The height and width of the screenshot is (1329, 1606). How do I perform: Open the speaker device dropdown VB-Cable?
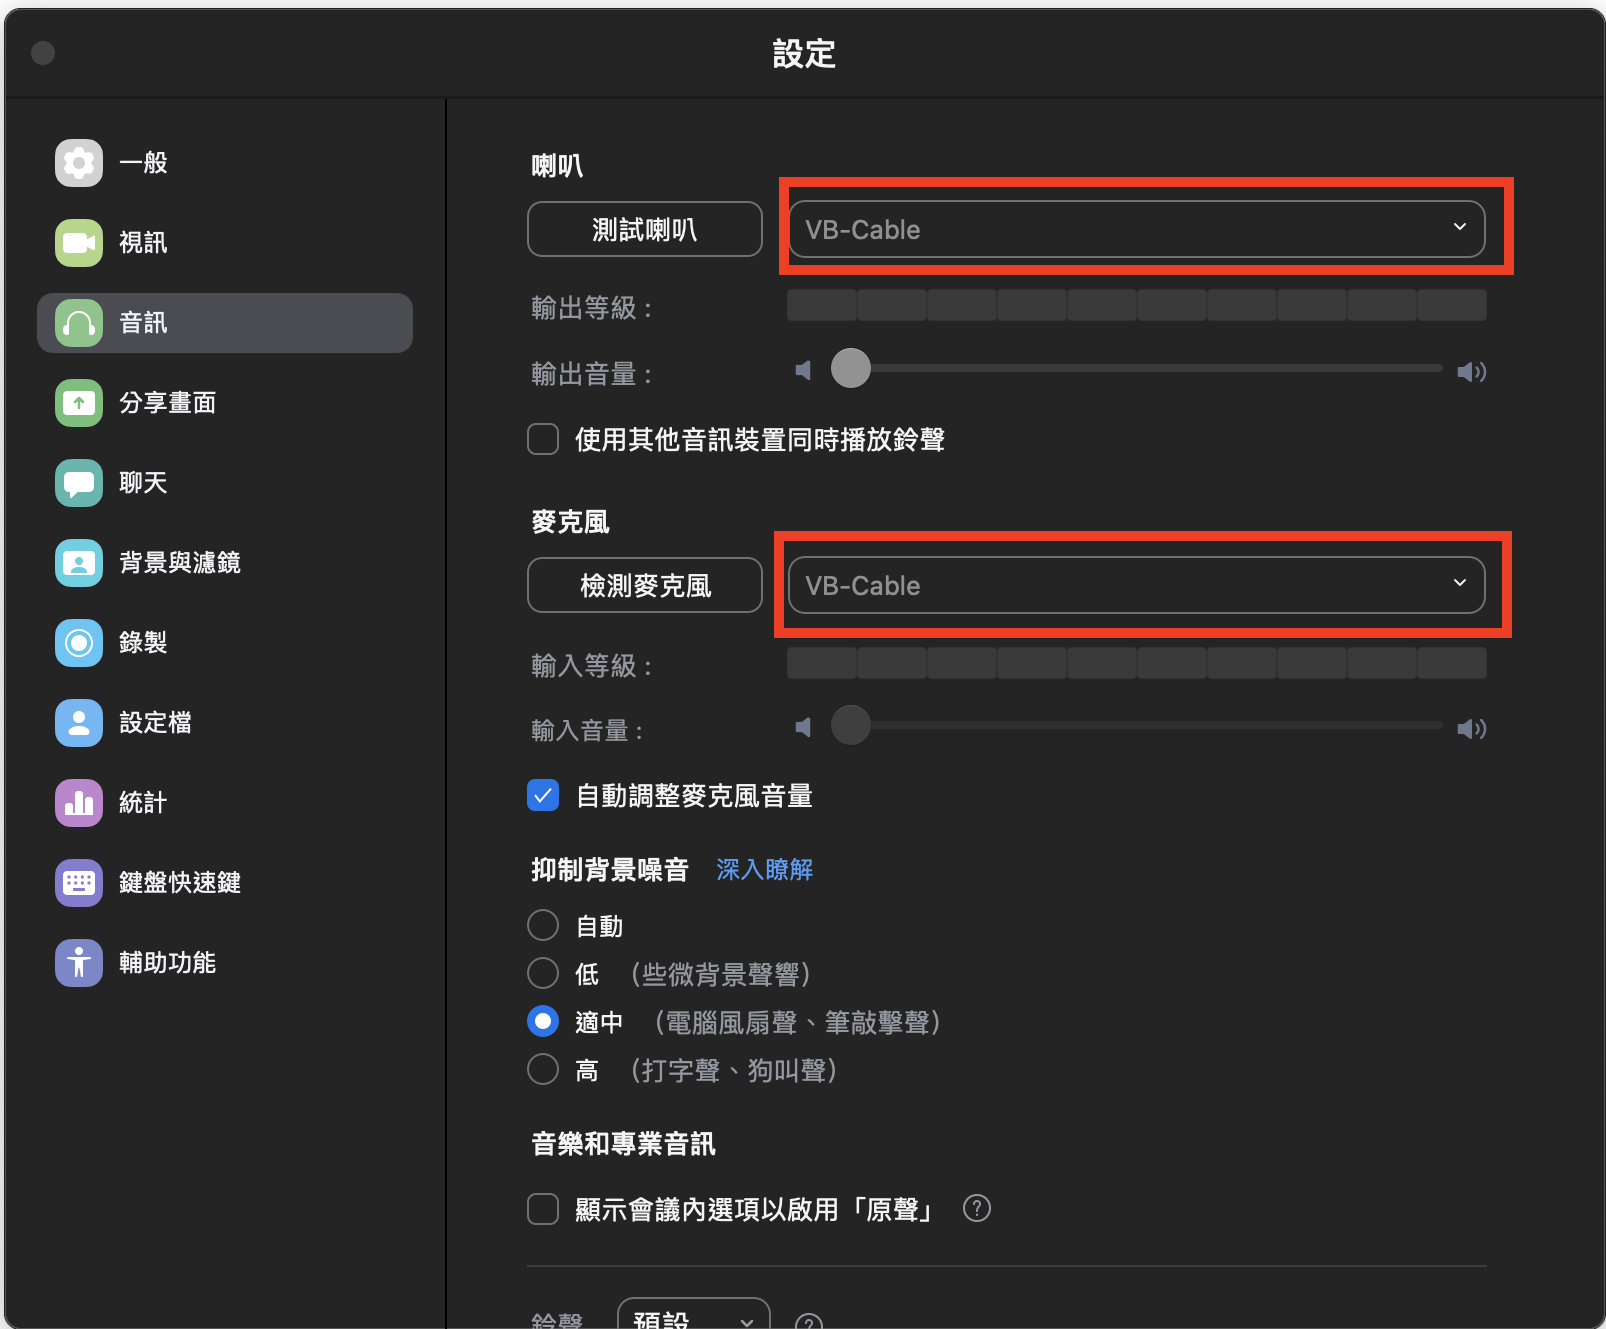click(1137, 229)
